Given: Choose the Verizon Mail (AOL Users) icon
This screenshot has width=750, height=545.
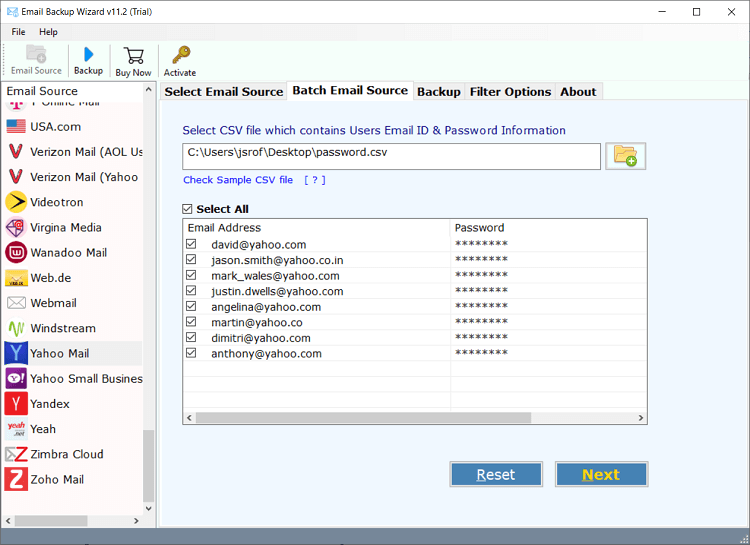Looking at the screenshot, I should [x=16, y=152].
